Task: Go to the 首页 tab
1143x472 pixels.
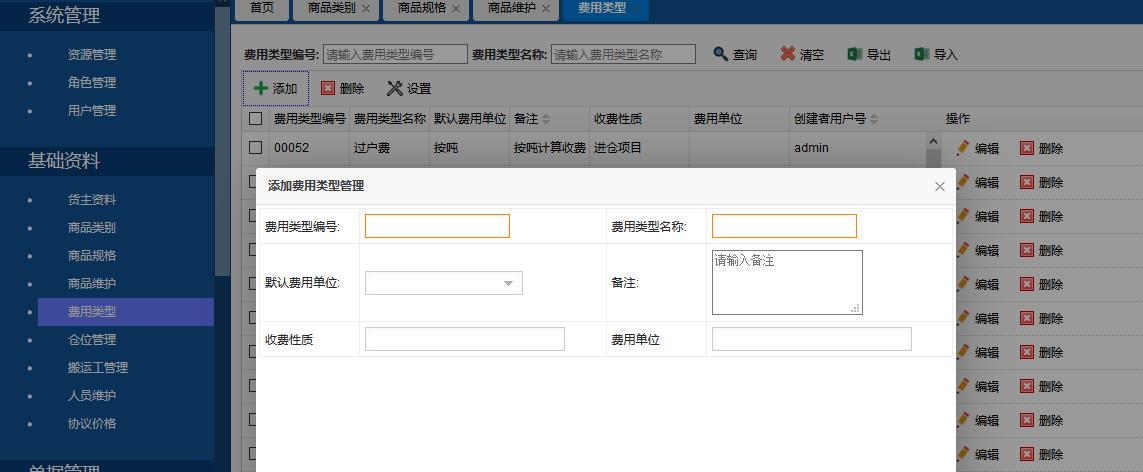Action: (262, 8)
